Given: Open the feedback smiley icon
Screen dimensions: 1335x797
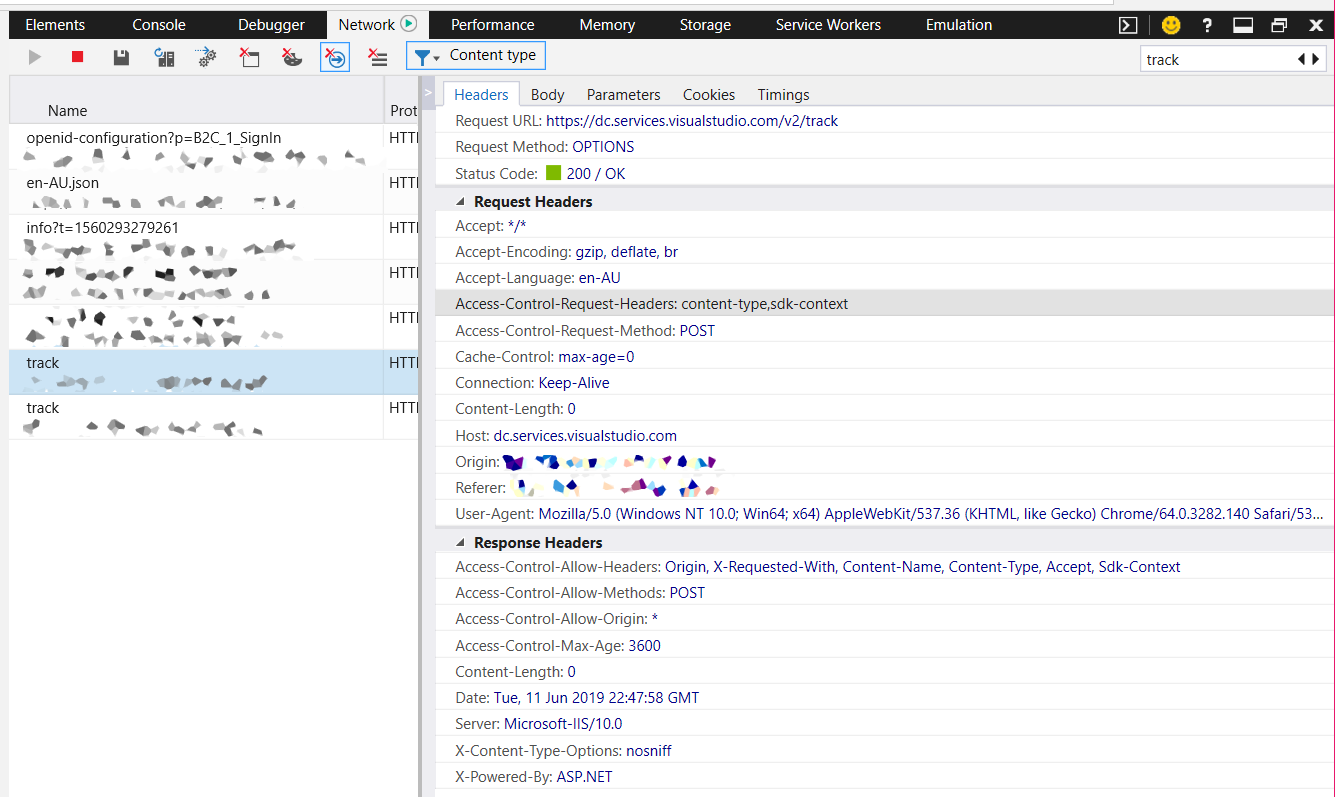Looking at the screenshot, I should [x=1170, y=24].
